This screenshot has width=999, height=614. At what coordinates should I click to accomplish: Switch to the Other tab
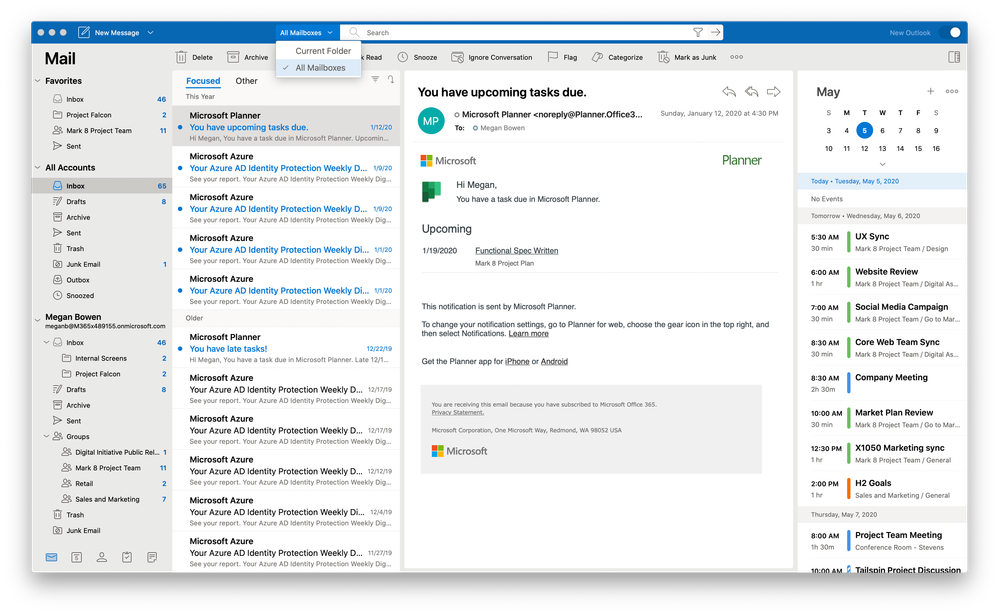[x=247, y=81]
